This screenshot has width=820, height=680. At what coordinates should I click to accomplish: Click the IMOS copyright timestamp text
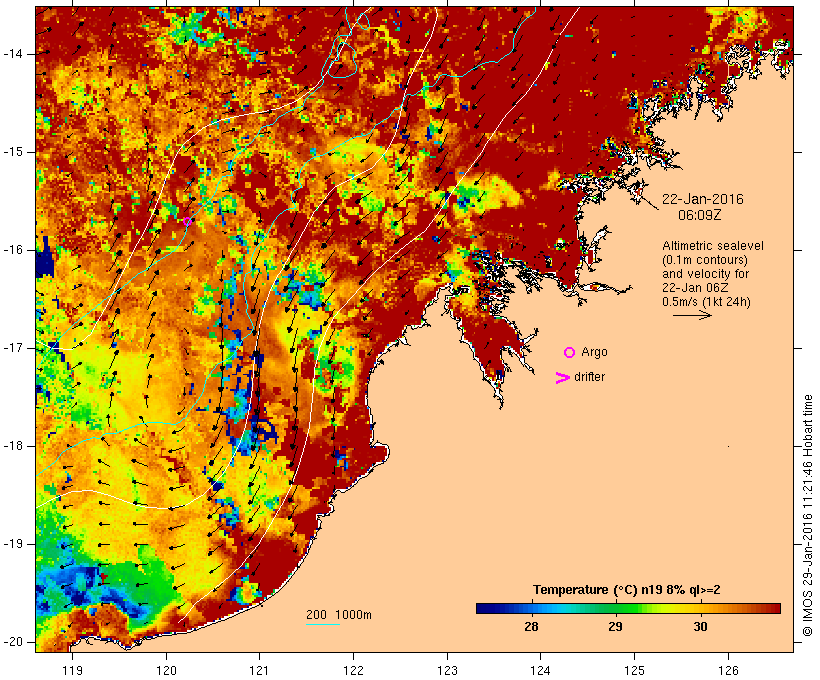tap(808, 515)
